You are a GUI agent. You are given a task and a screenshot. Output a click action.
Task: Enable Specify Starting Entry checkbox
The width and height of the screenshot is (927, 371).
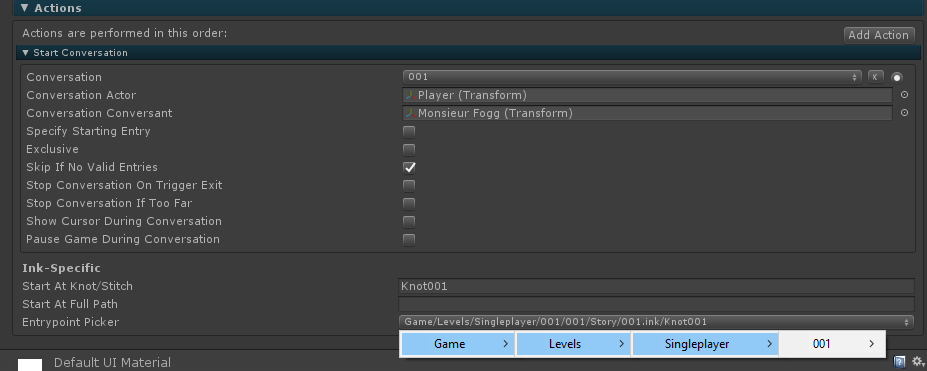(x=409, y=131)
